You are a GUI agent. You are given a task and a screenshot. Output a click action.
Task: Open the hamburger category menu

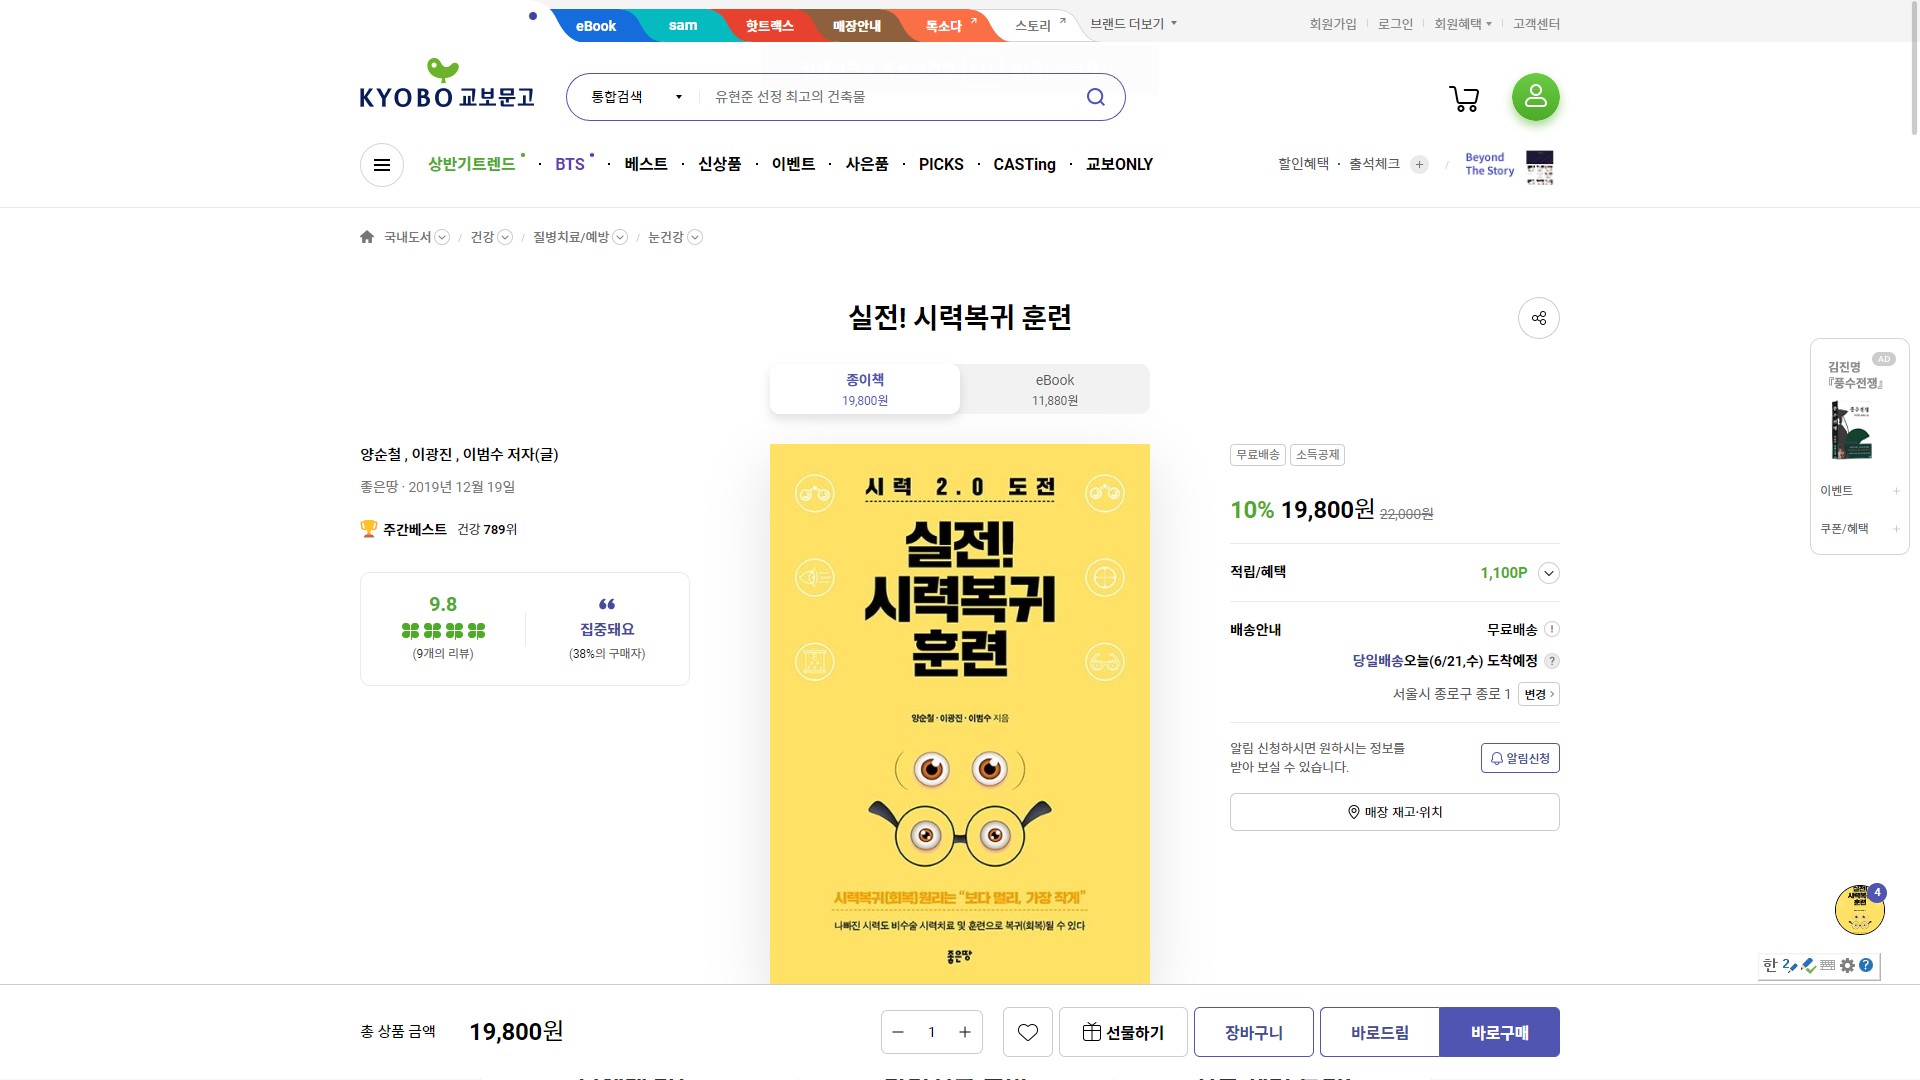click(382, 165)
